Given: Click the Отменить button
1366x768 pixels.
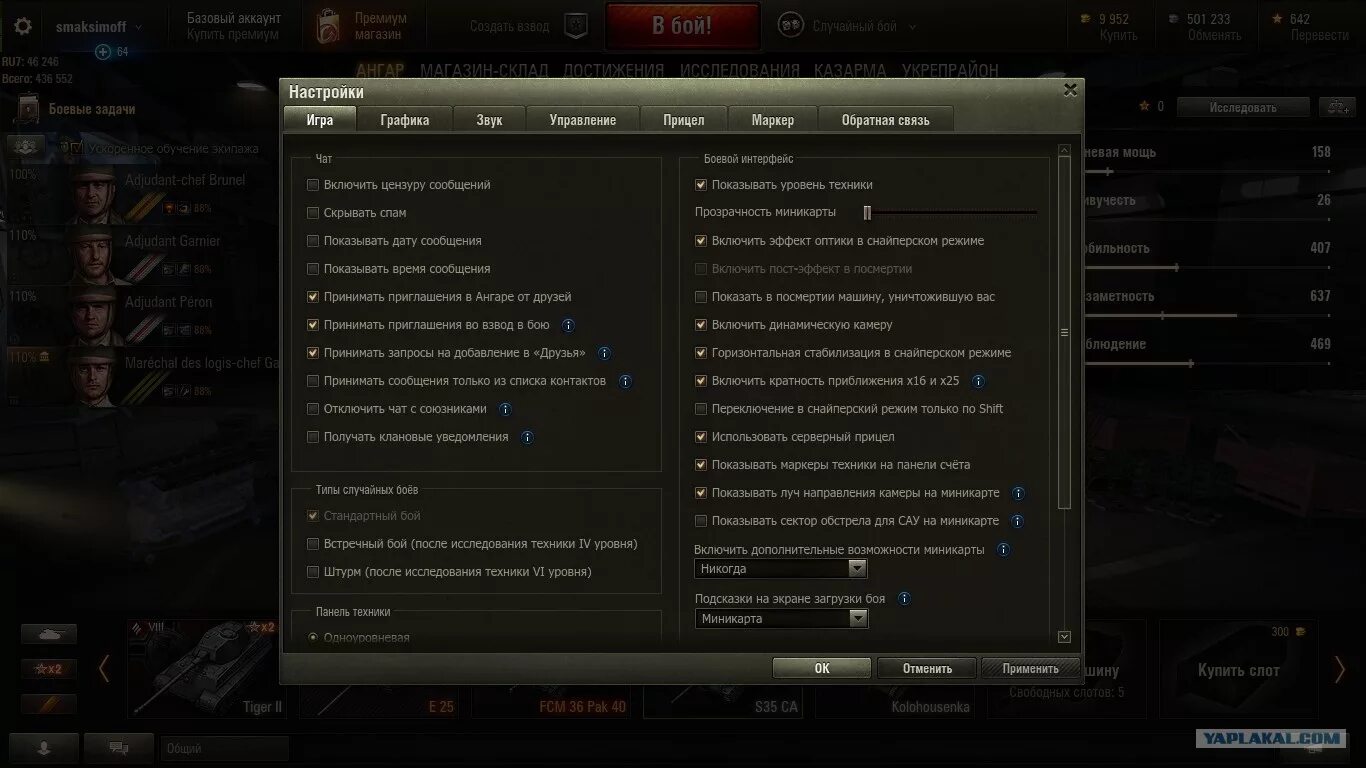Looking at the screenshot, I should pos(927,668).
